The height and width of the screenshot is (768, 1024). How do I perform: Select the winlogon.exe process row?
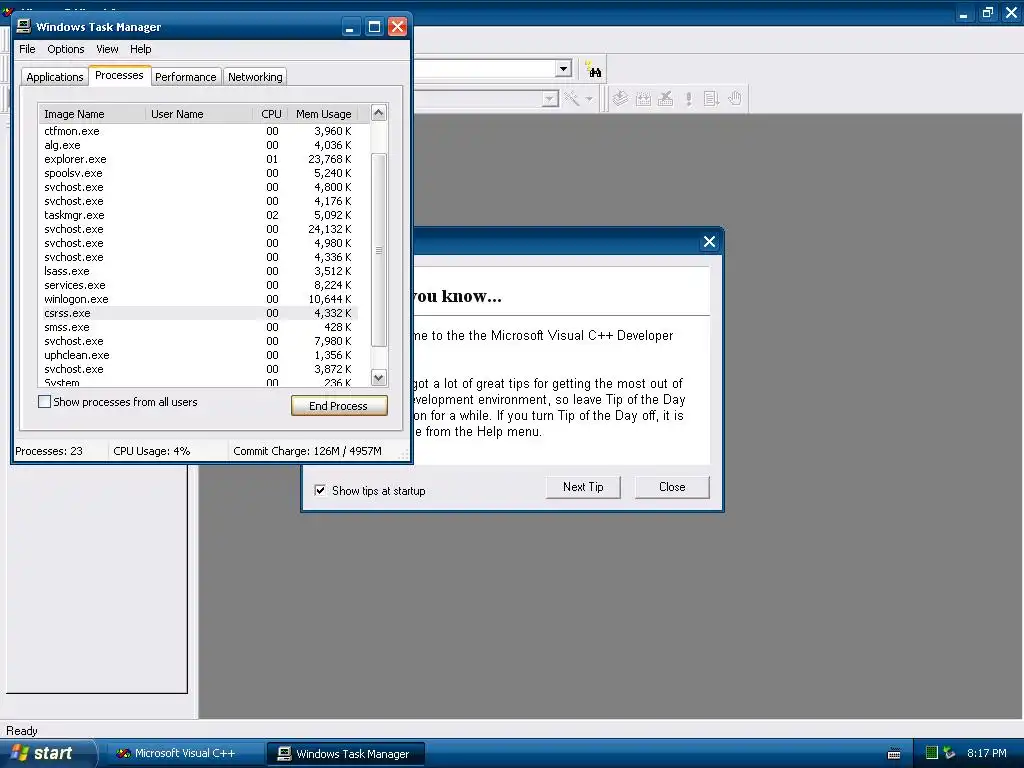point(198,299)
